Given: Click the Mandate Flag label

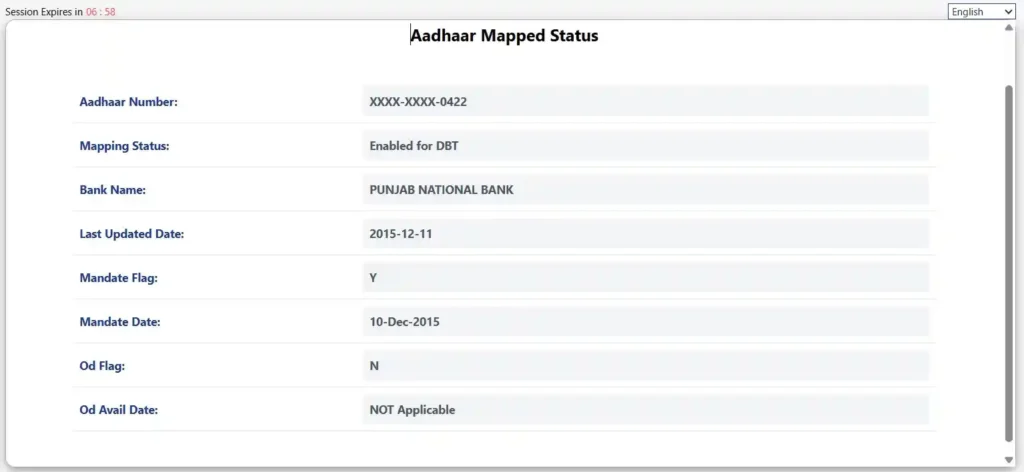Looking at the screenshot, I should coord(118,278).
